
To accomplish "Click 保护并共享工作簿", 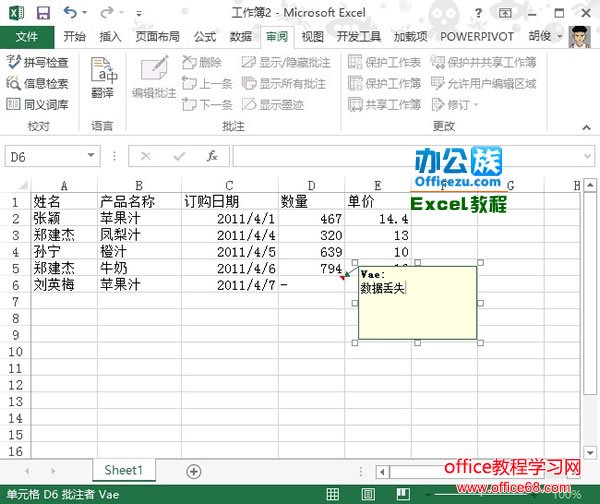I will click(483, 62).
